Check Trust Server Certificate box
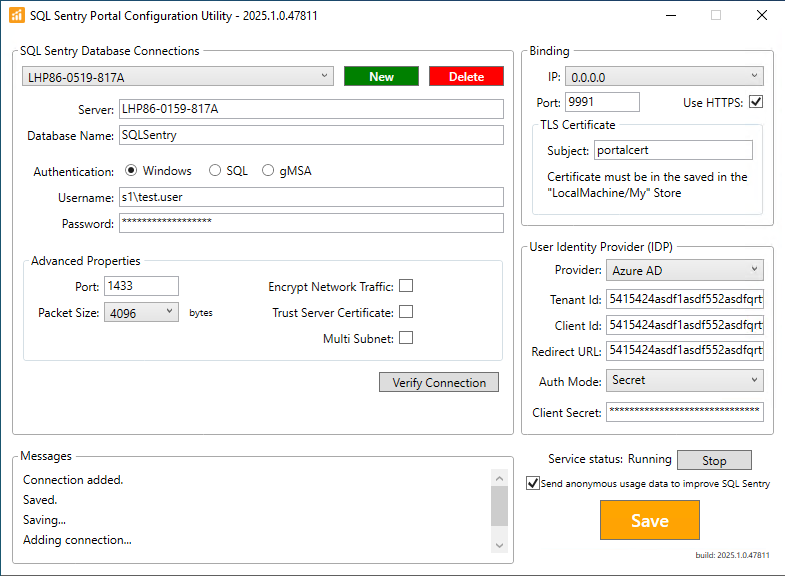This screenshot has width=785, height=576. 406,312
